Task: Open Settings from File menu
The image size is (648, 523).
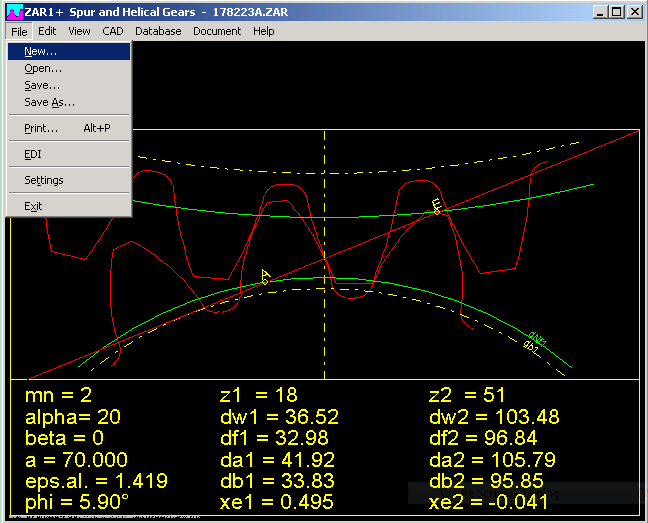Action: pyautogui.click(x=69, y=180)
